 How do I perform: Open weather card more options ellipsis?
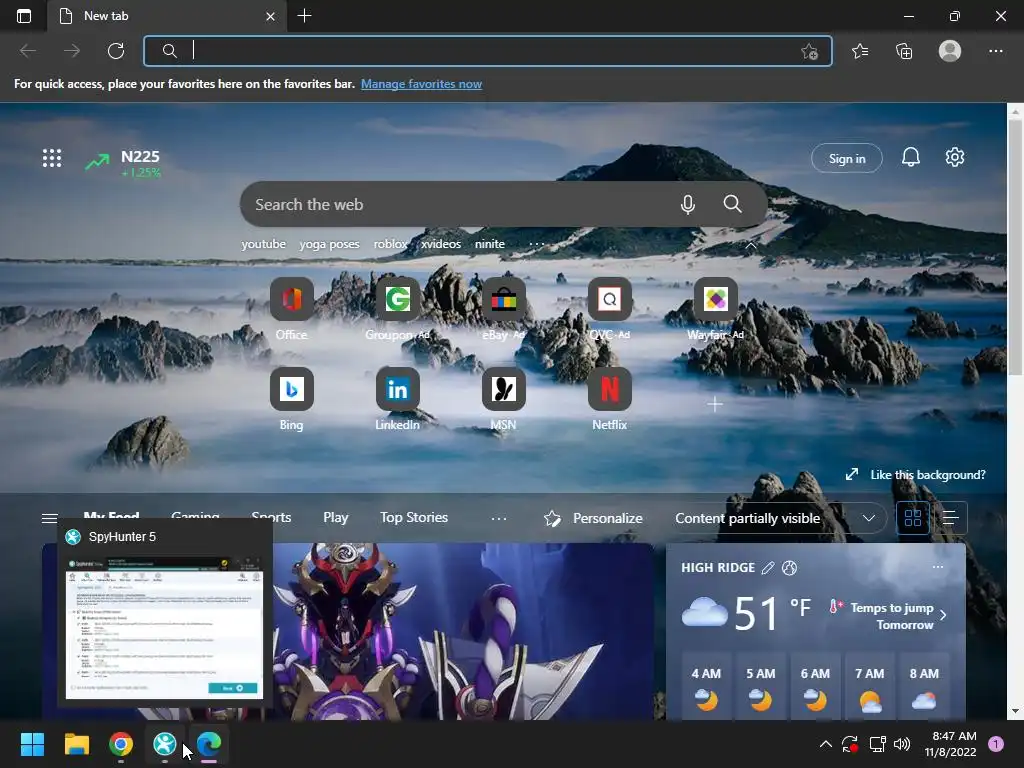pyautogui.click(x=938, y=567)
